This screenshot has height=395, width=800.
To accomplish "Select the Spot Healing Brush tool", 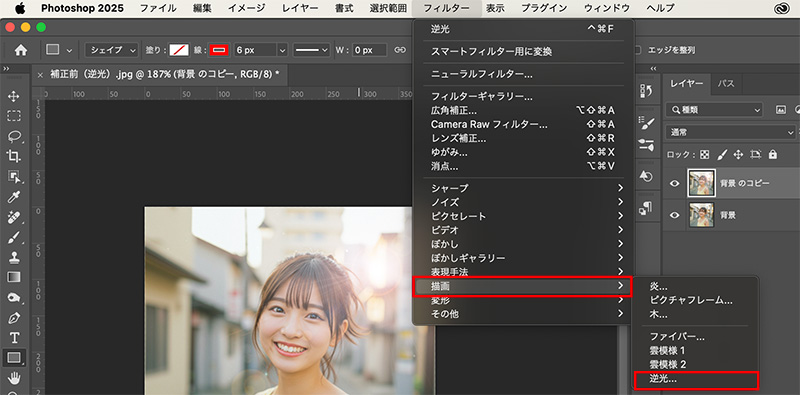I will tap(14, 218).
